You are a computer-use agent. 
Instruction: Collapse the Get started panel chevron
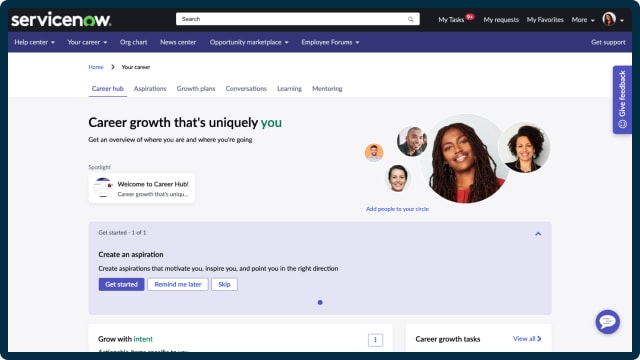[538, 233]
